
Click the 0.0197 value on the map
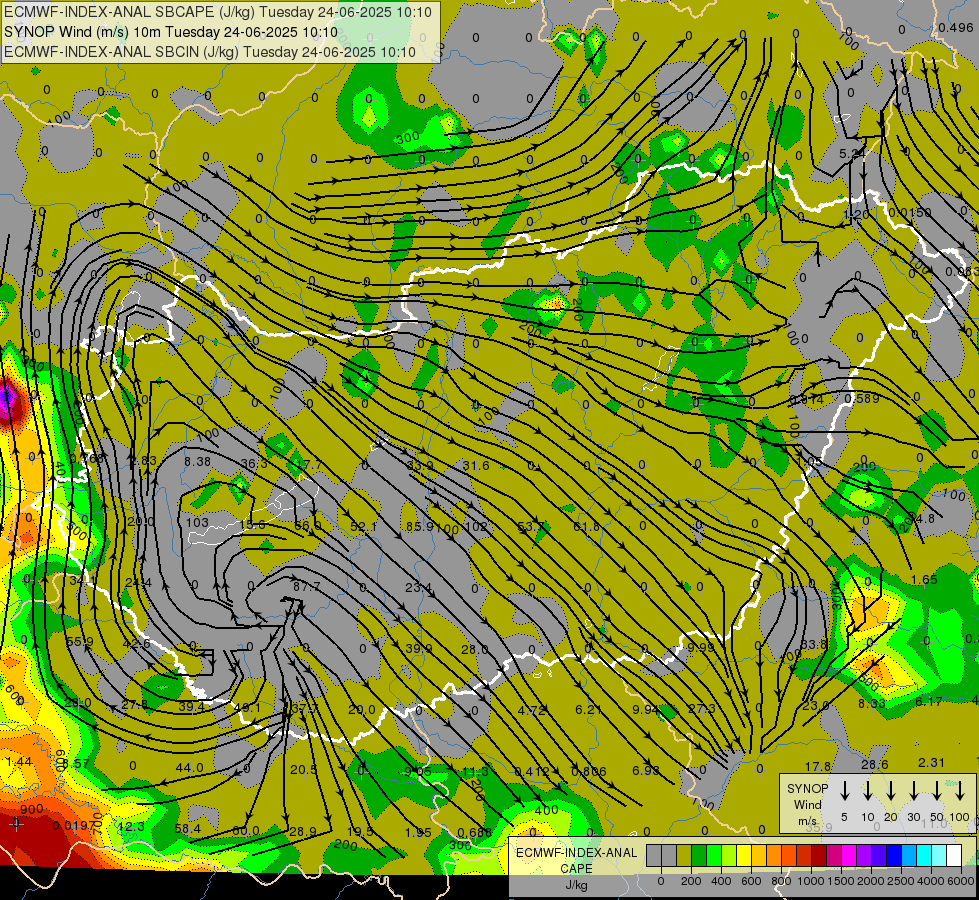click(74, 826)
